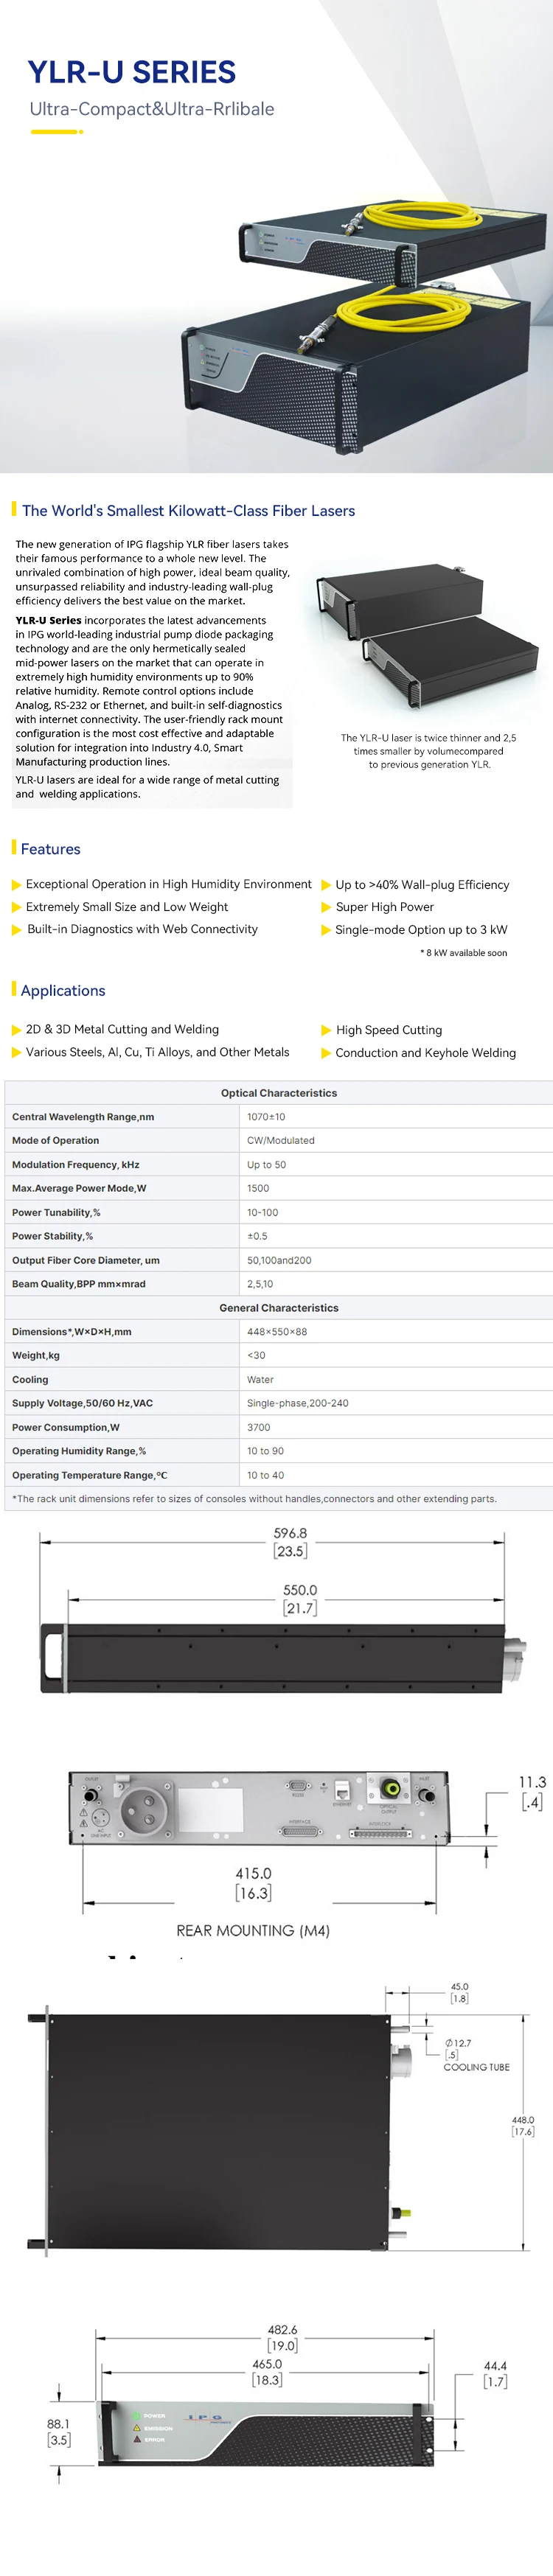553x2576 pixels.
Task: Click the Applications section heading
Action: tap(62, 991)
